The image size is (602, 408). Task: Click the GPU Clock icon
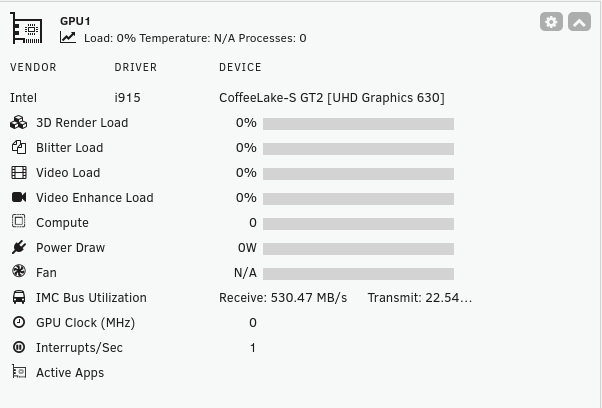[x=19, y=322]
